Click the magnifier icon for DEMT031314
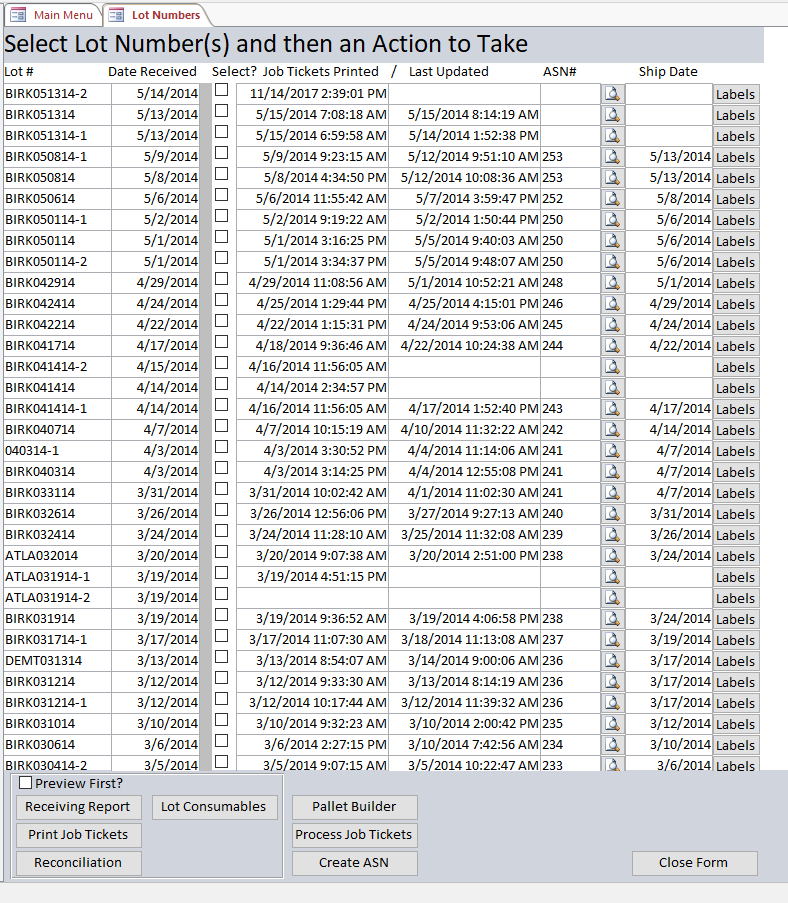The width and height of the screenshot is (788, 903). 613,661
